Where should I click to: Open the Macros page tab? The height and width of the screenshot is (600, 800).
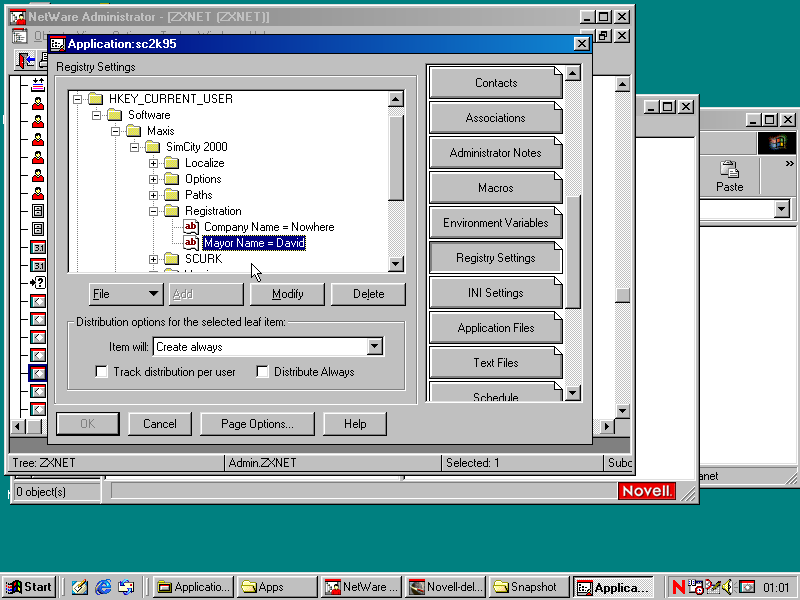(x=496, y=188)
